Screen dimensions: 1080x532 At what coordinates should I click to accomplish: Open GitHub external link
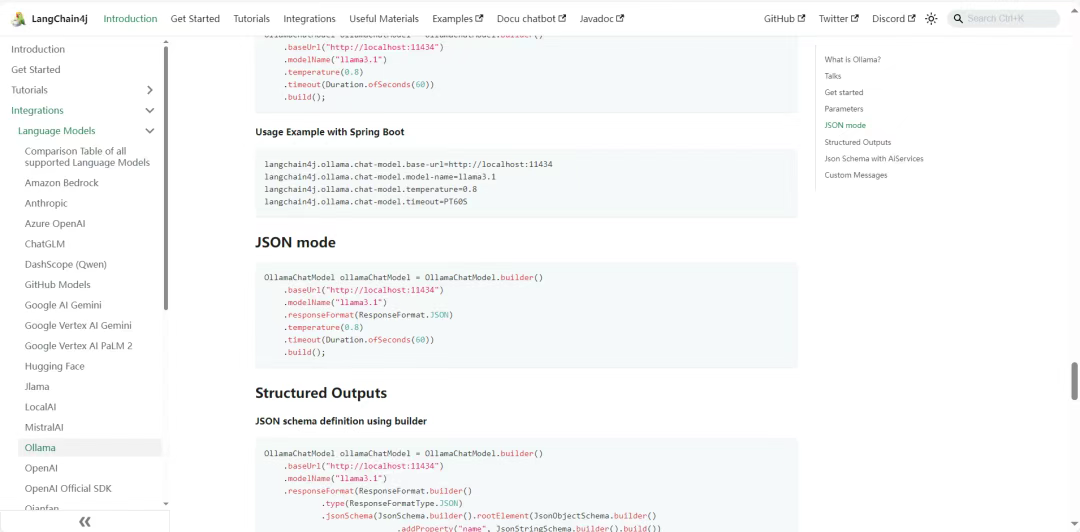[x=785, y=19]
